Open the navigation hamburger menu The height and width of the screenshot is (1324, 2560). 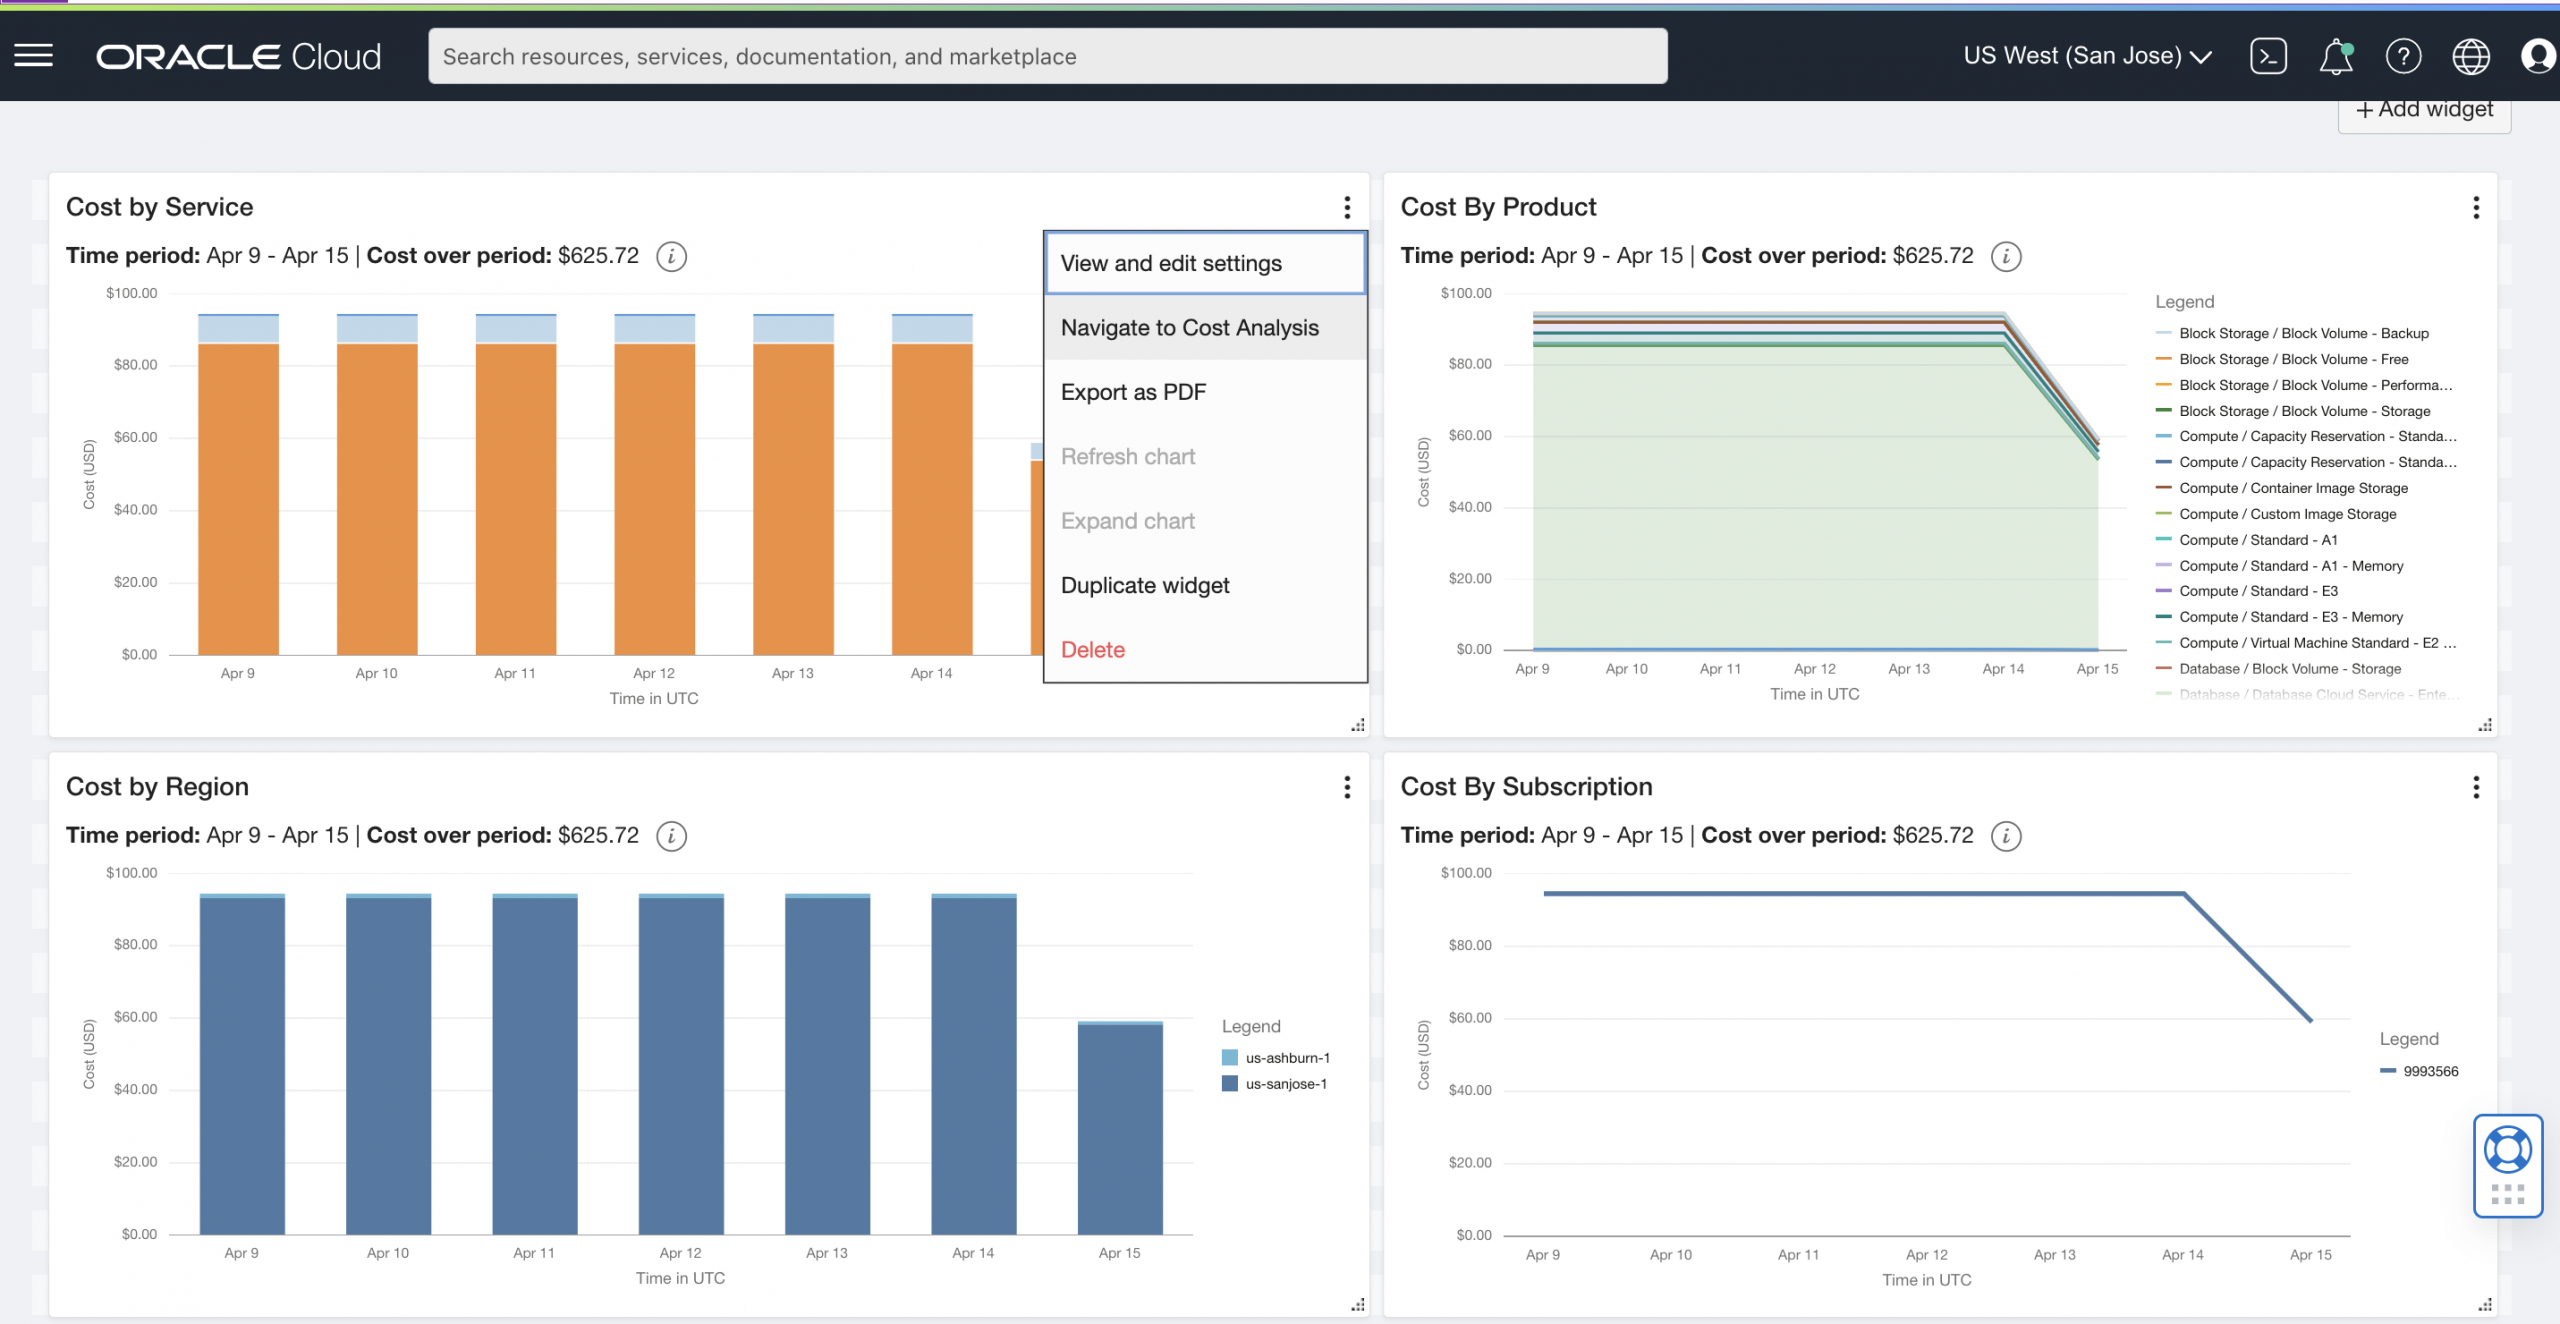(x=33, y=55)
